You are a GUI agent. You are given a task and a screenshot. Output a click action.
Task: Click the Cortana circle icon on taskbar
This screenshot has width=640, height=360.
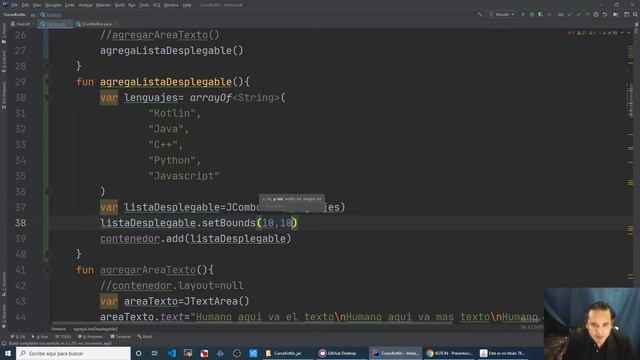point(138,353)
